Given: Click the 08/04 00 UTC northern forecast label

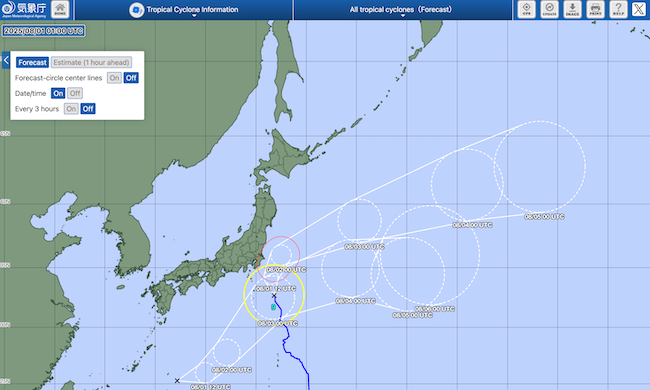Looking at the screenshot, I should pos(472,225).
